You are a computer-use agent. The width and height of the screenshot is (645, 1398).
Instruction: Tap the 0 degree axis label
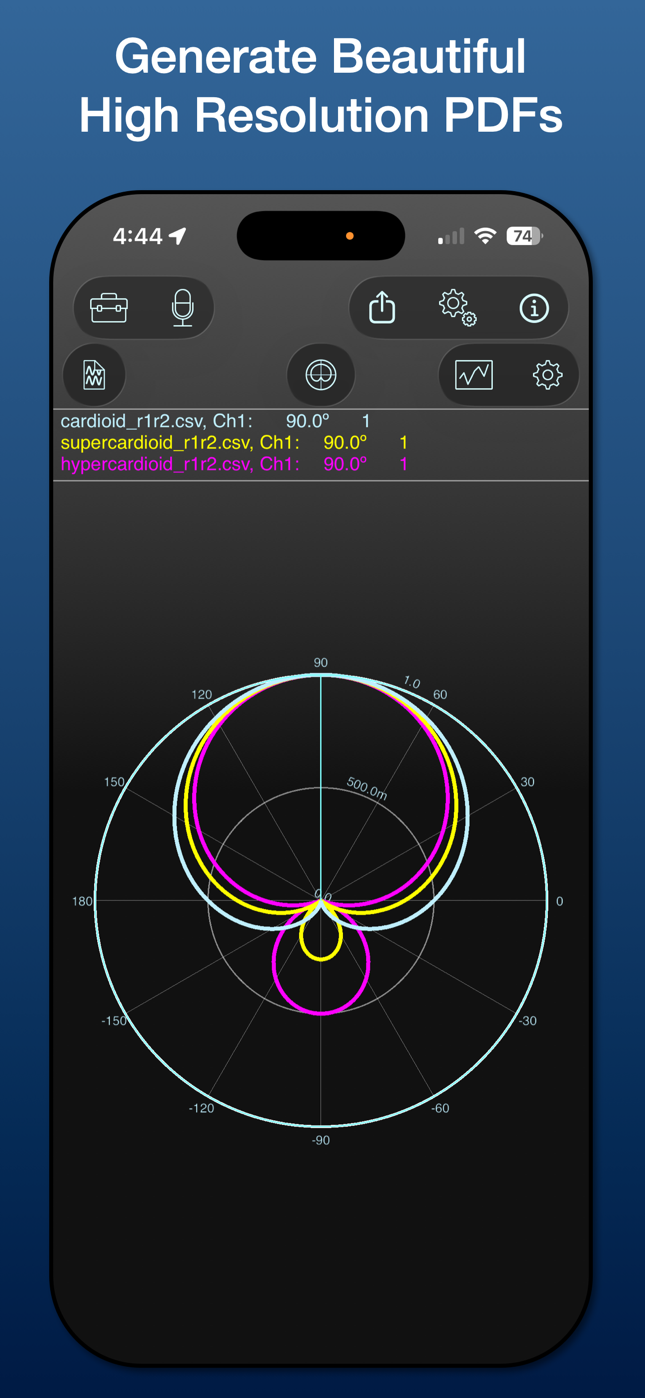pyautogui.click(x=559, y=901)
